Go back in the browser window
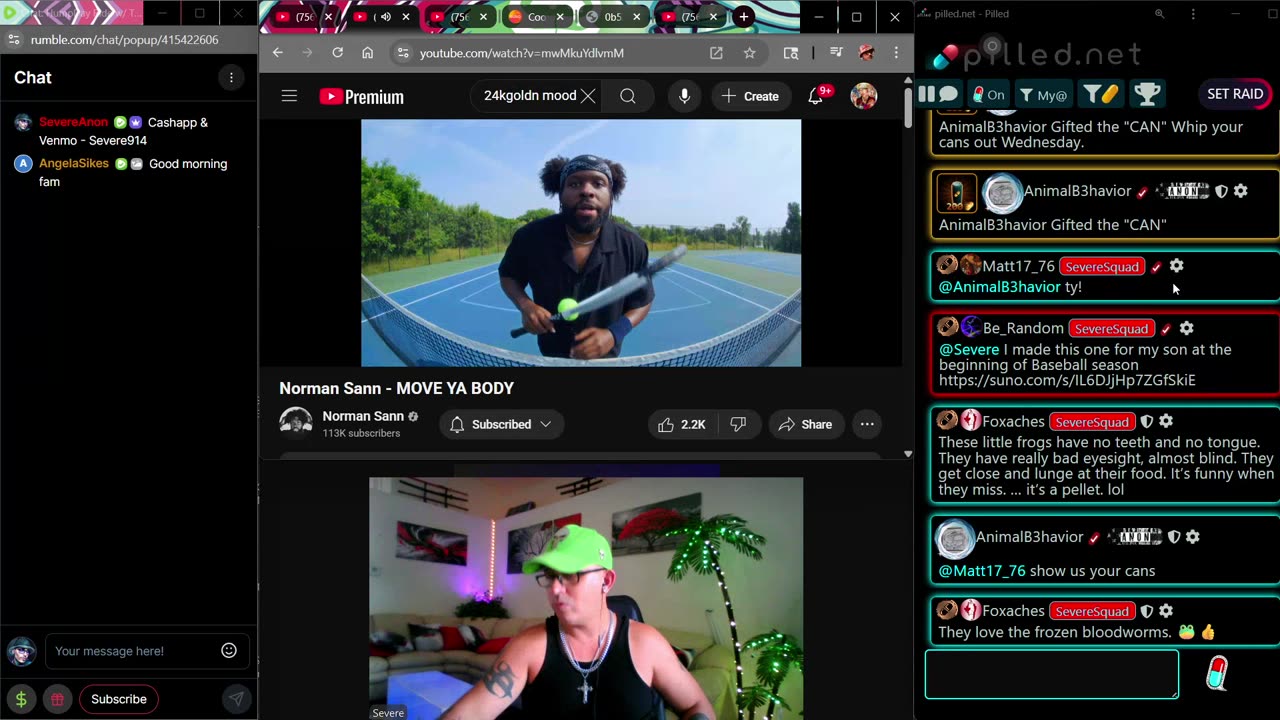Screen dimensions: 1280x720 [x=277, y=53]
